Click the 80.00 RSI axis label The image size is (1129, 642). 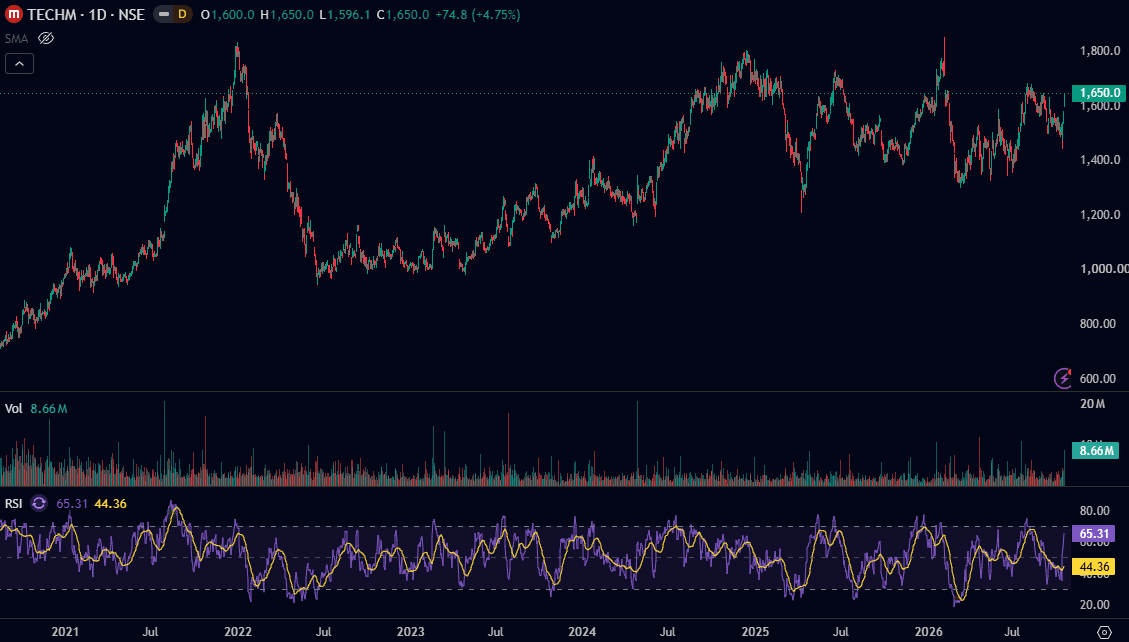click(x=1094, y=511)
